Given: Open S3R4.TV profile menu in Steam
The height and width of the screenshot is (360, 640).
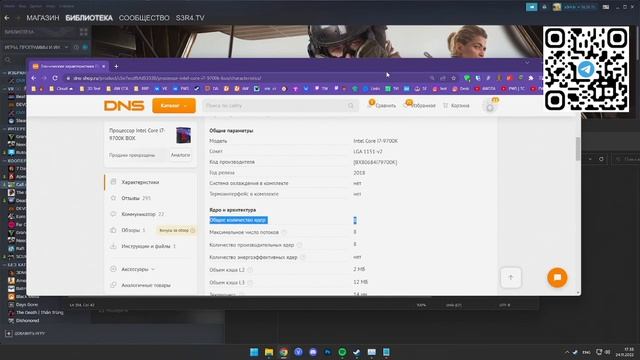Looking at the screenshot, I should point(190,18).
